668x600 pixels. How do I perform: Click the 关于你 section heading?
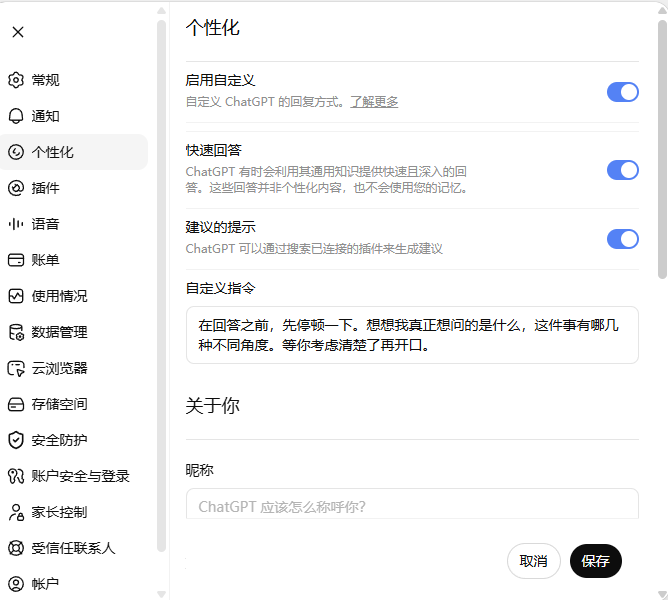pyautogui.click(x=213, y=405)
